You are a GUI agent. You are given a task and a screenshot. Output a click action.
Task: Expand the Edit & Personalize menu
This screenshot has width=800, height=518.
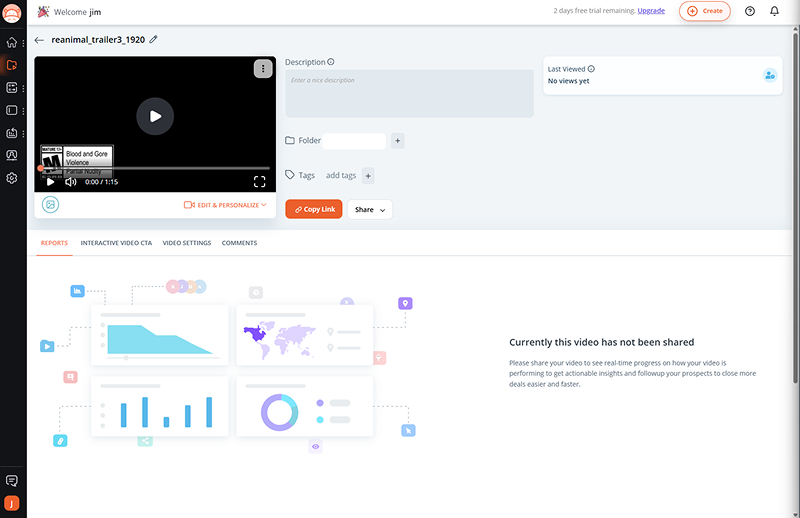pyautogui.click(x=225, y=205)
